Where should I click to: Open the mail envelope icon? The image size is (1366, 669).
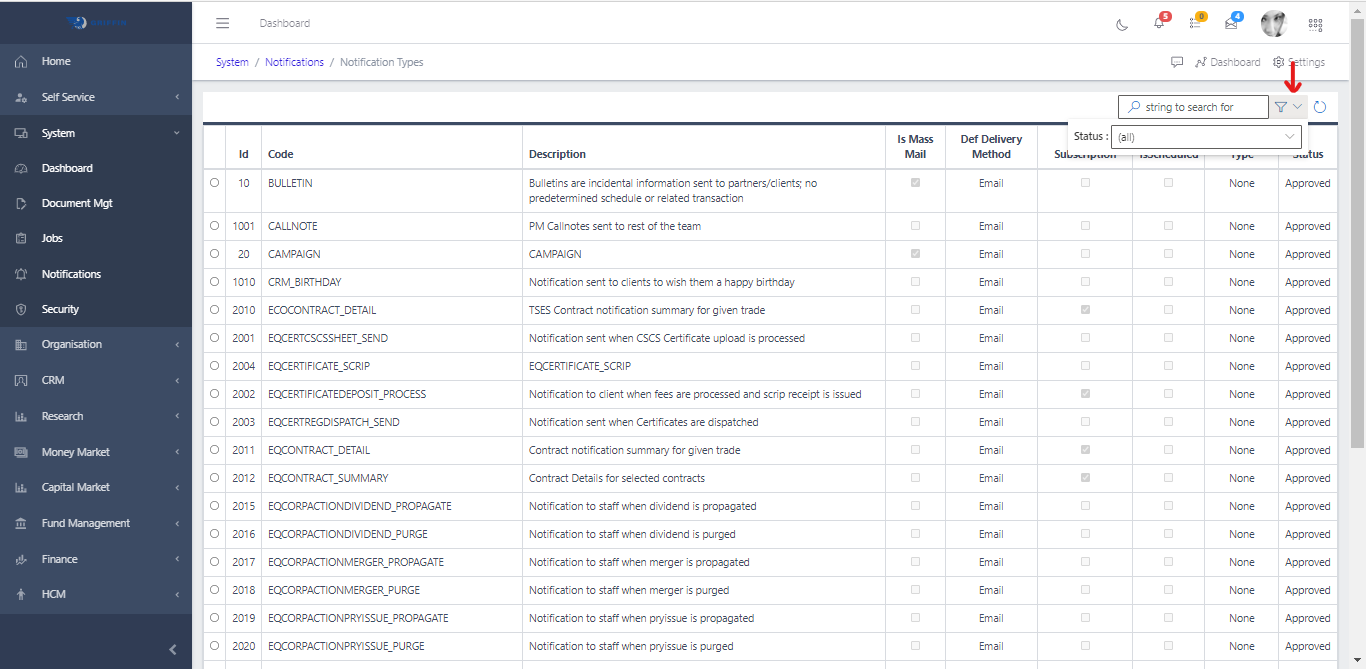coord(1231,24)
